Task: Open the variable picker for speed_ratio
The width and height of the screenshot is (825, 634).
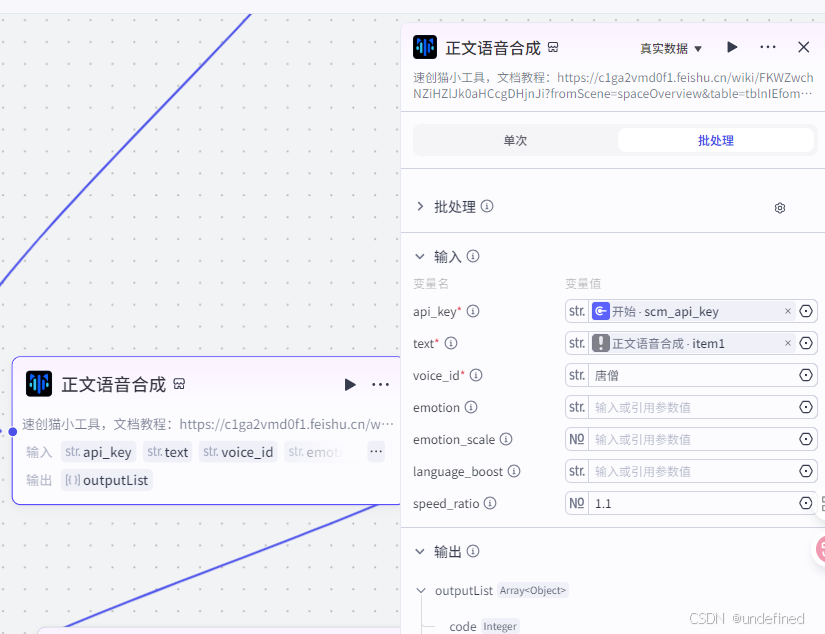Action: pyautogui.click(x=806, y=504)
